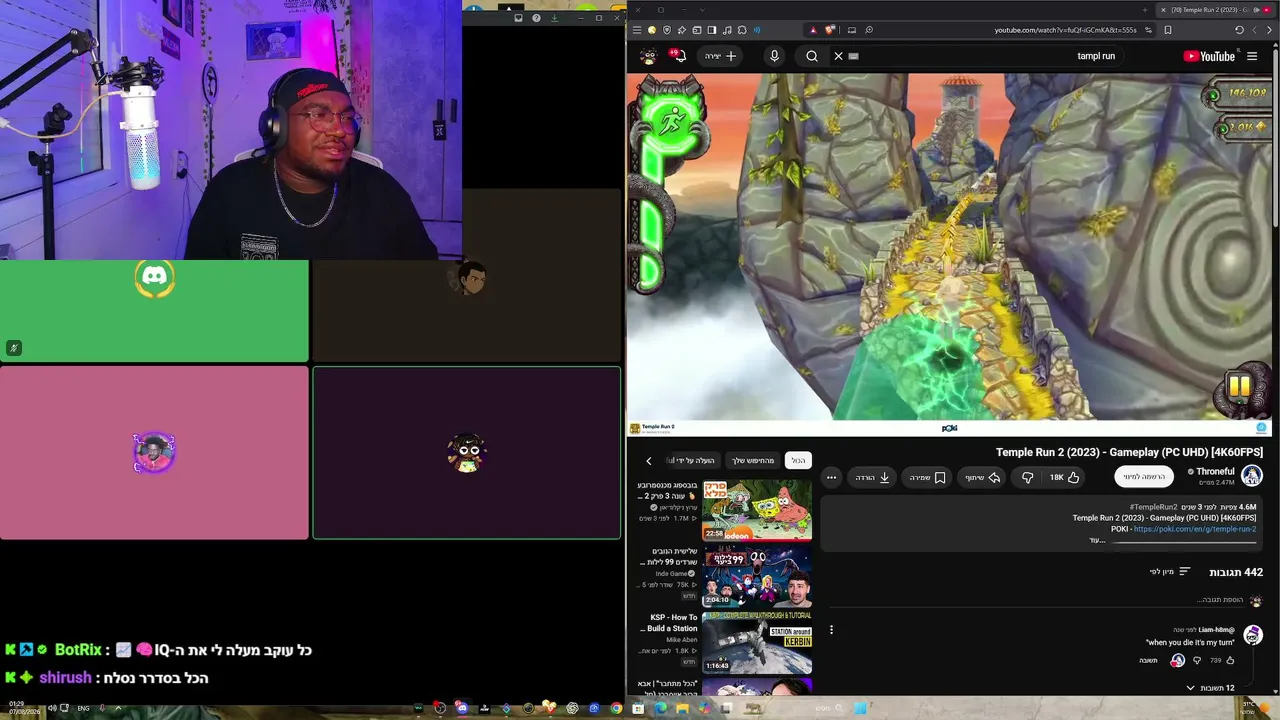Close the Temple Run 2 browser tab

tap(1163, 10)
